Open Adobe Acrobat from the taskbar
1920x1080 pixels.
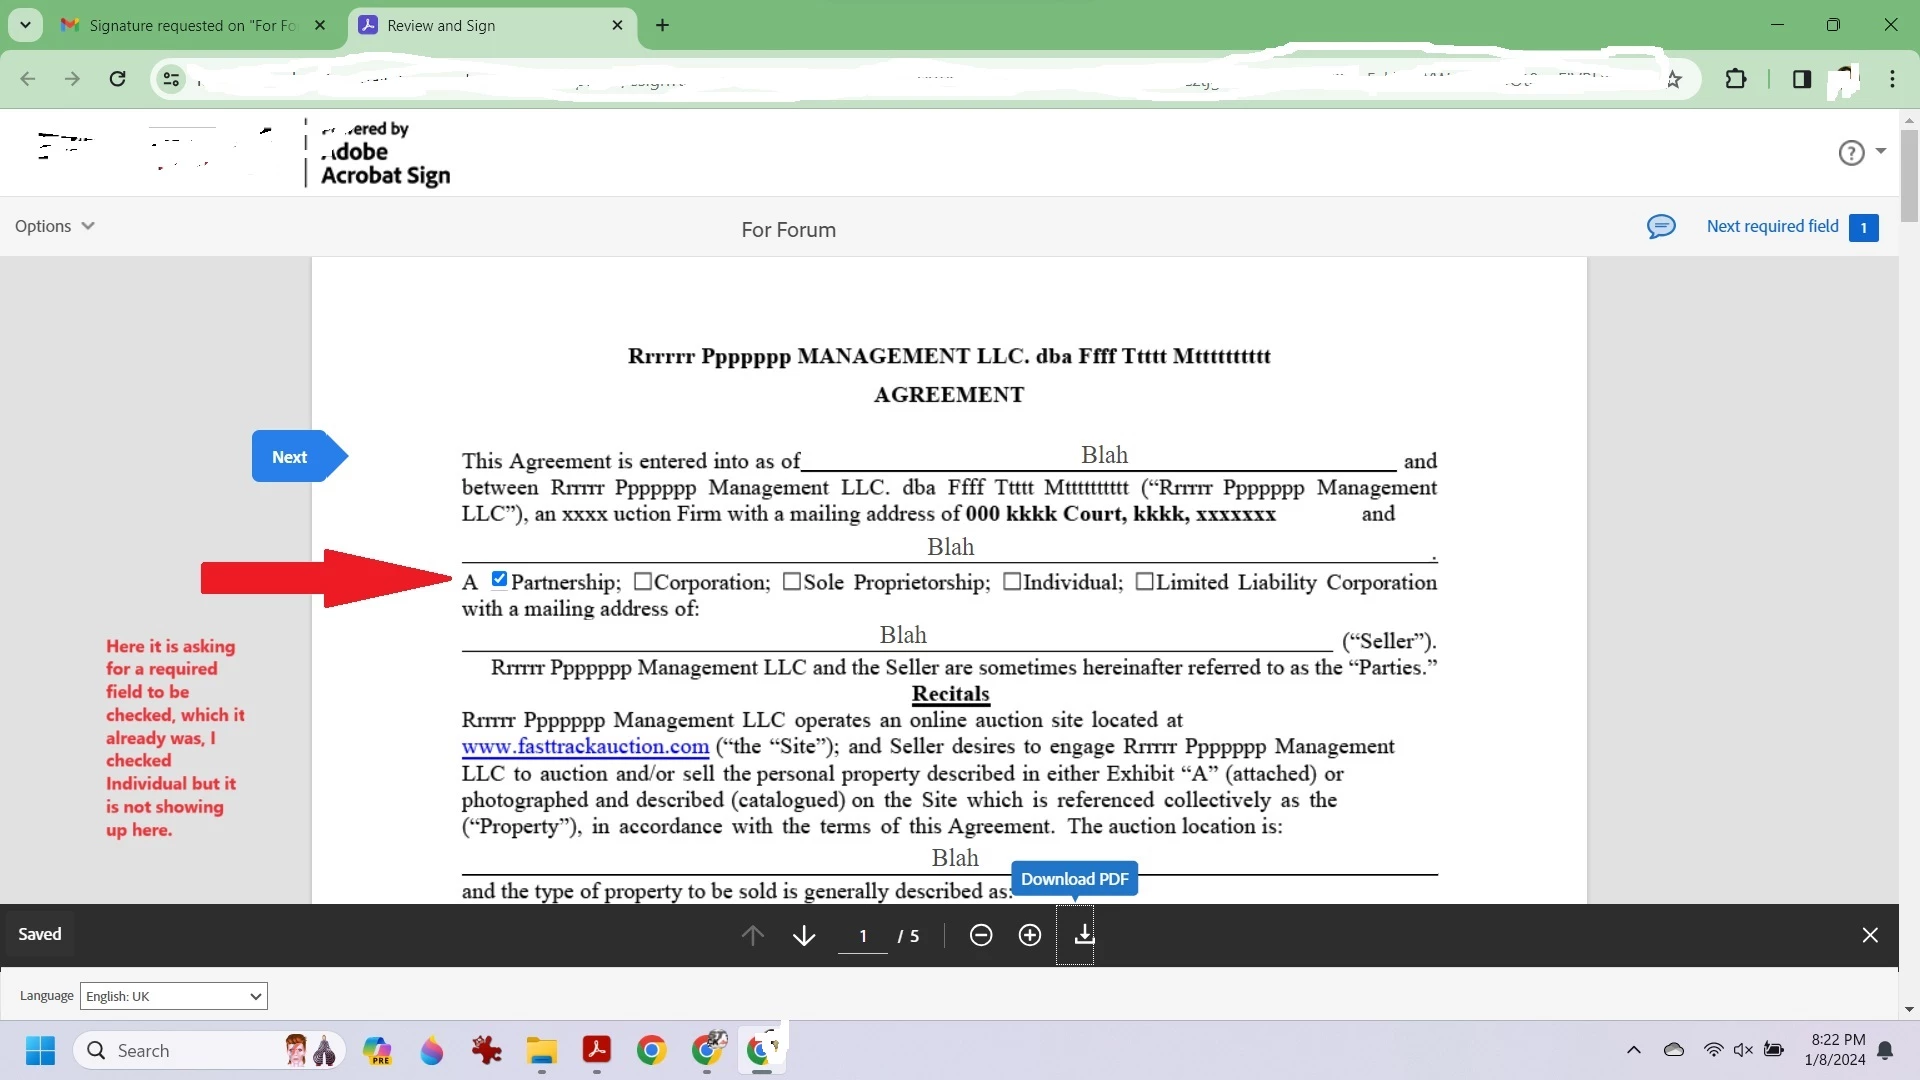tap(597, 1050)
